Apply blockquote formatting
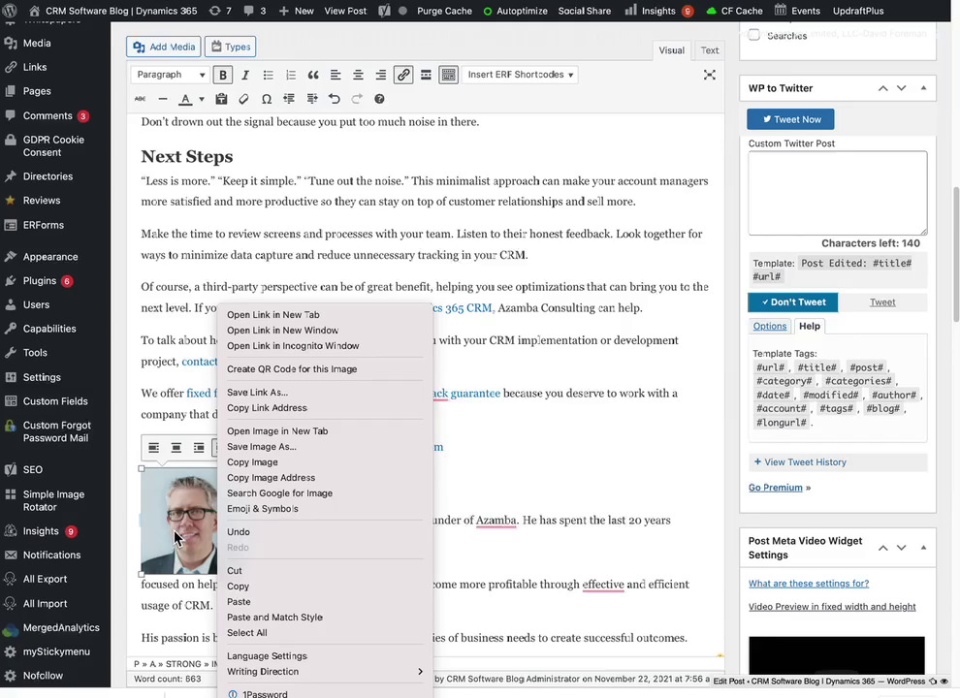960x698 pixels. [x=313, y=75]
